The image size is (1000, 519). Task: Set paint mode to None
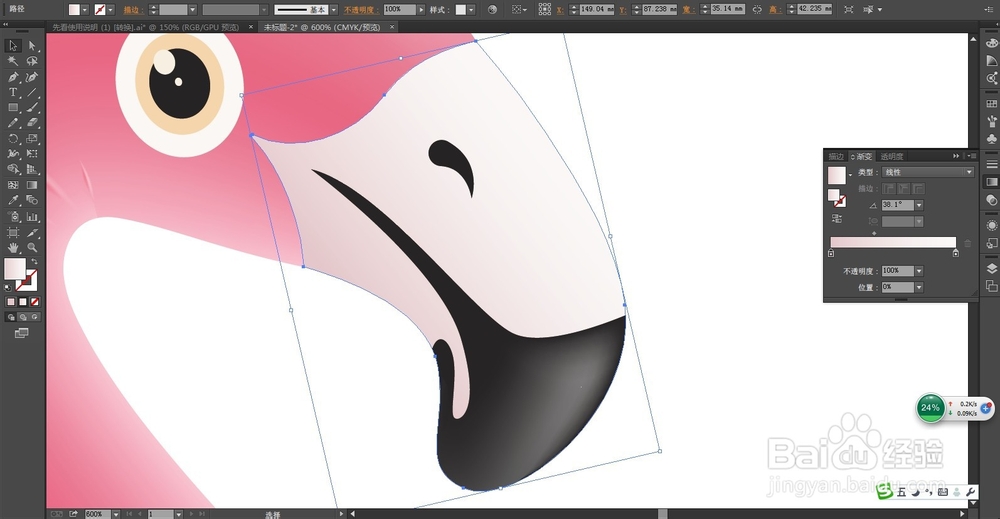tap(35, 302)
